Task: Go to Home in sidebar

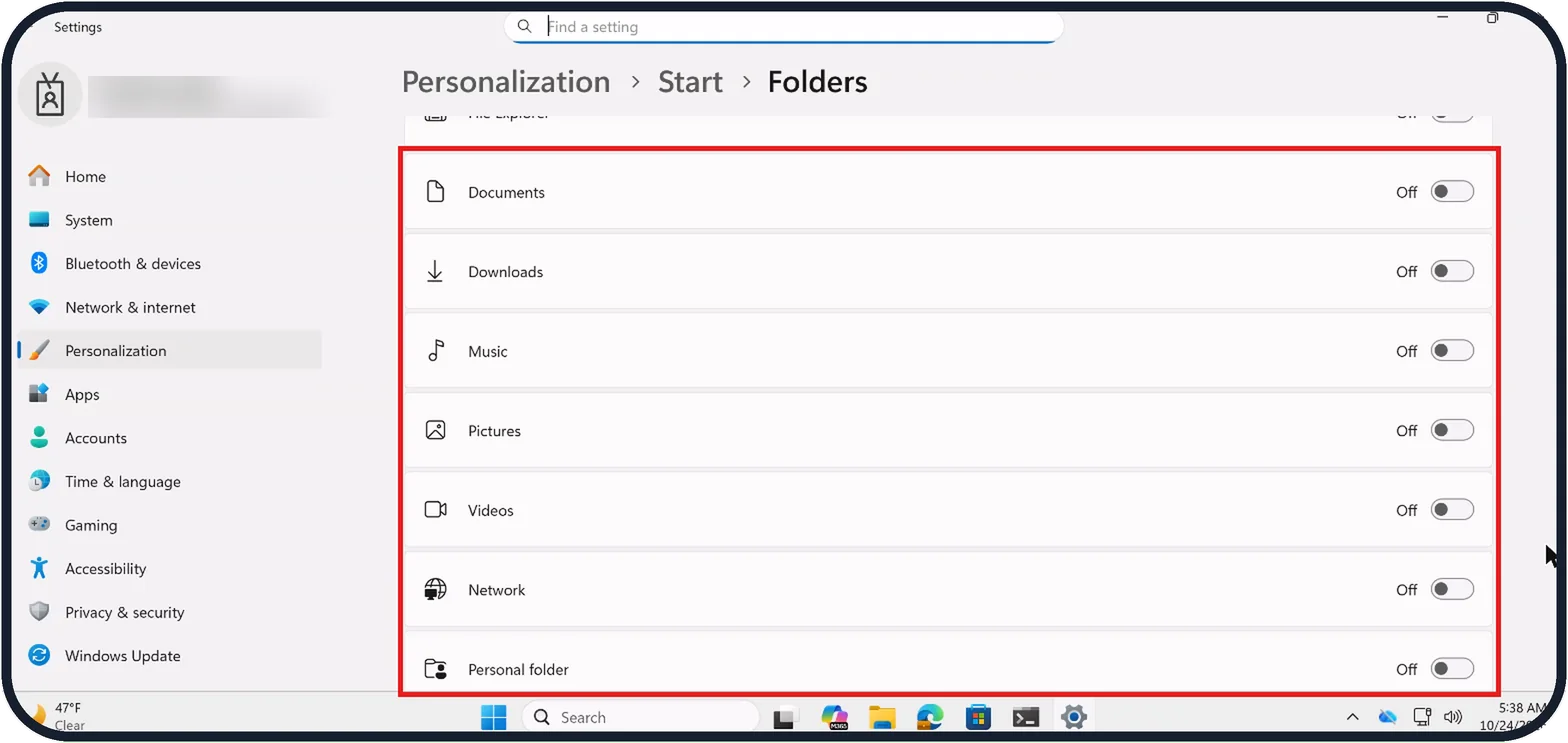Action: [x=170, y=176]
